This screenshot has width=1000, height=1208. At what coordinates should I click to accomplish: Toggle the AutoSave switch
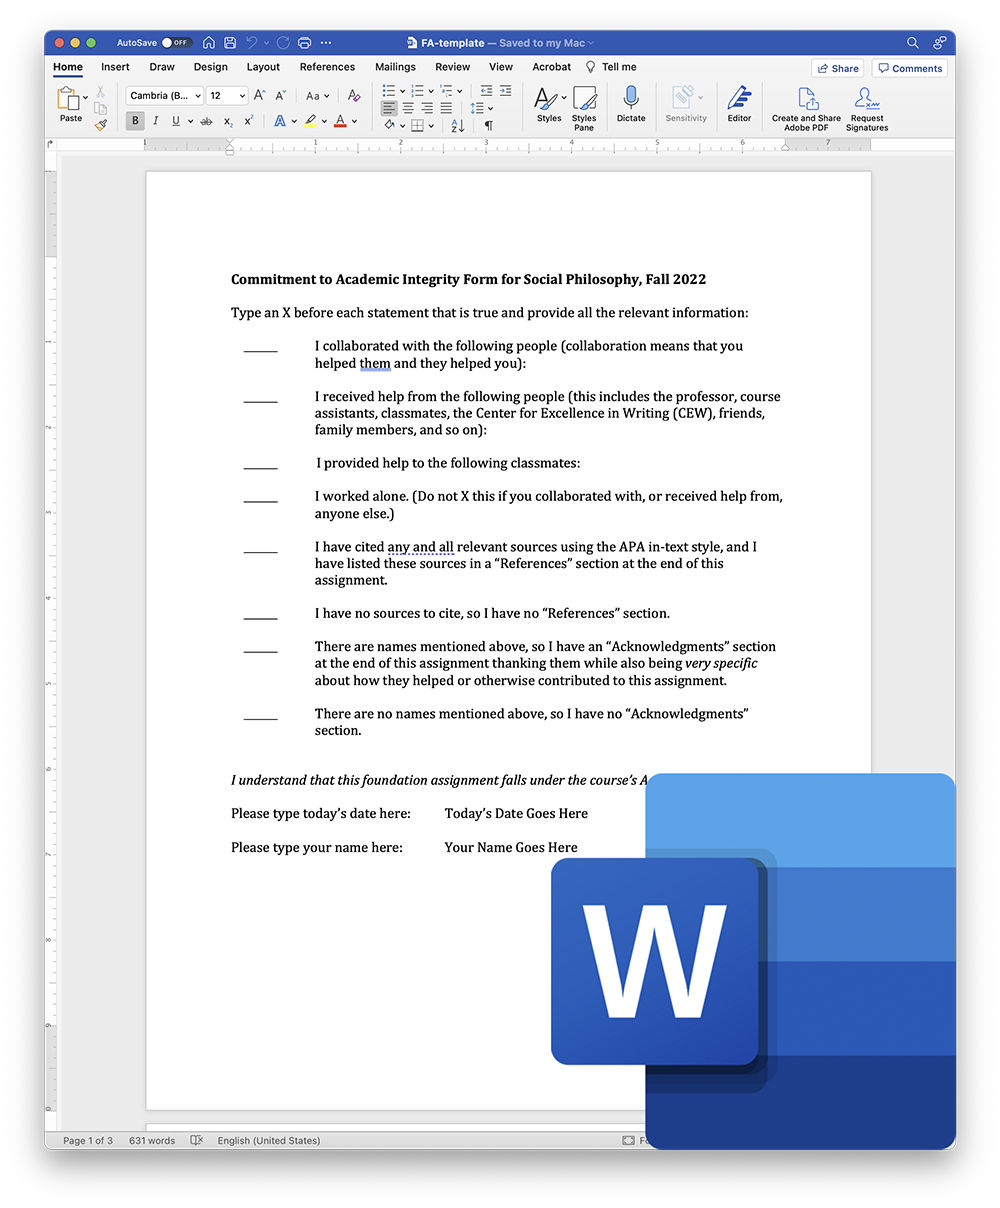(x=176, y=43)
